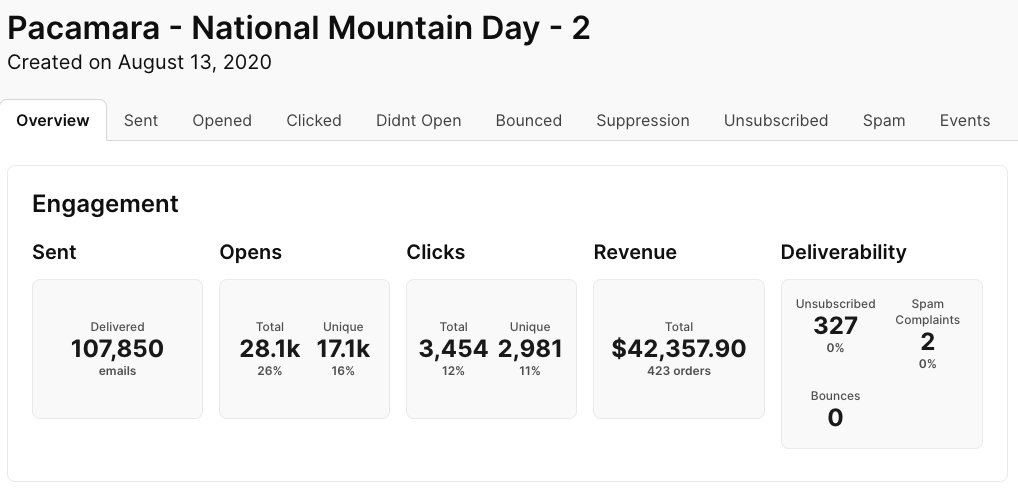Click the revenue total $42,357.90
This screenshot has width=1018, height=493.
(x=678, y=349)
